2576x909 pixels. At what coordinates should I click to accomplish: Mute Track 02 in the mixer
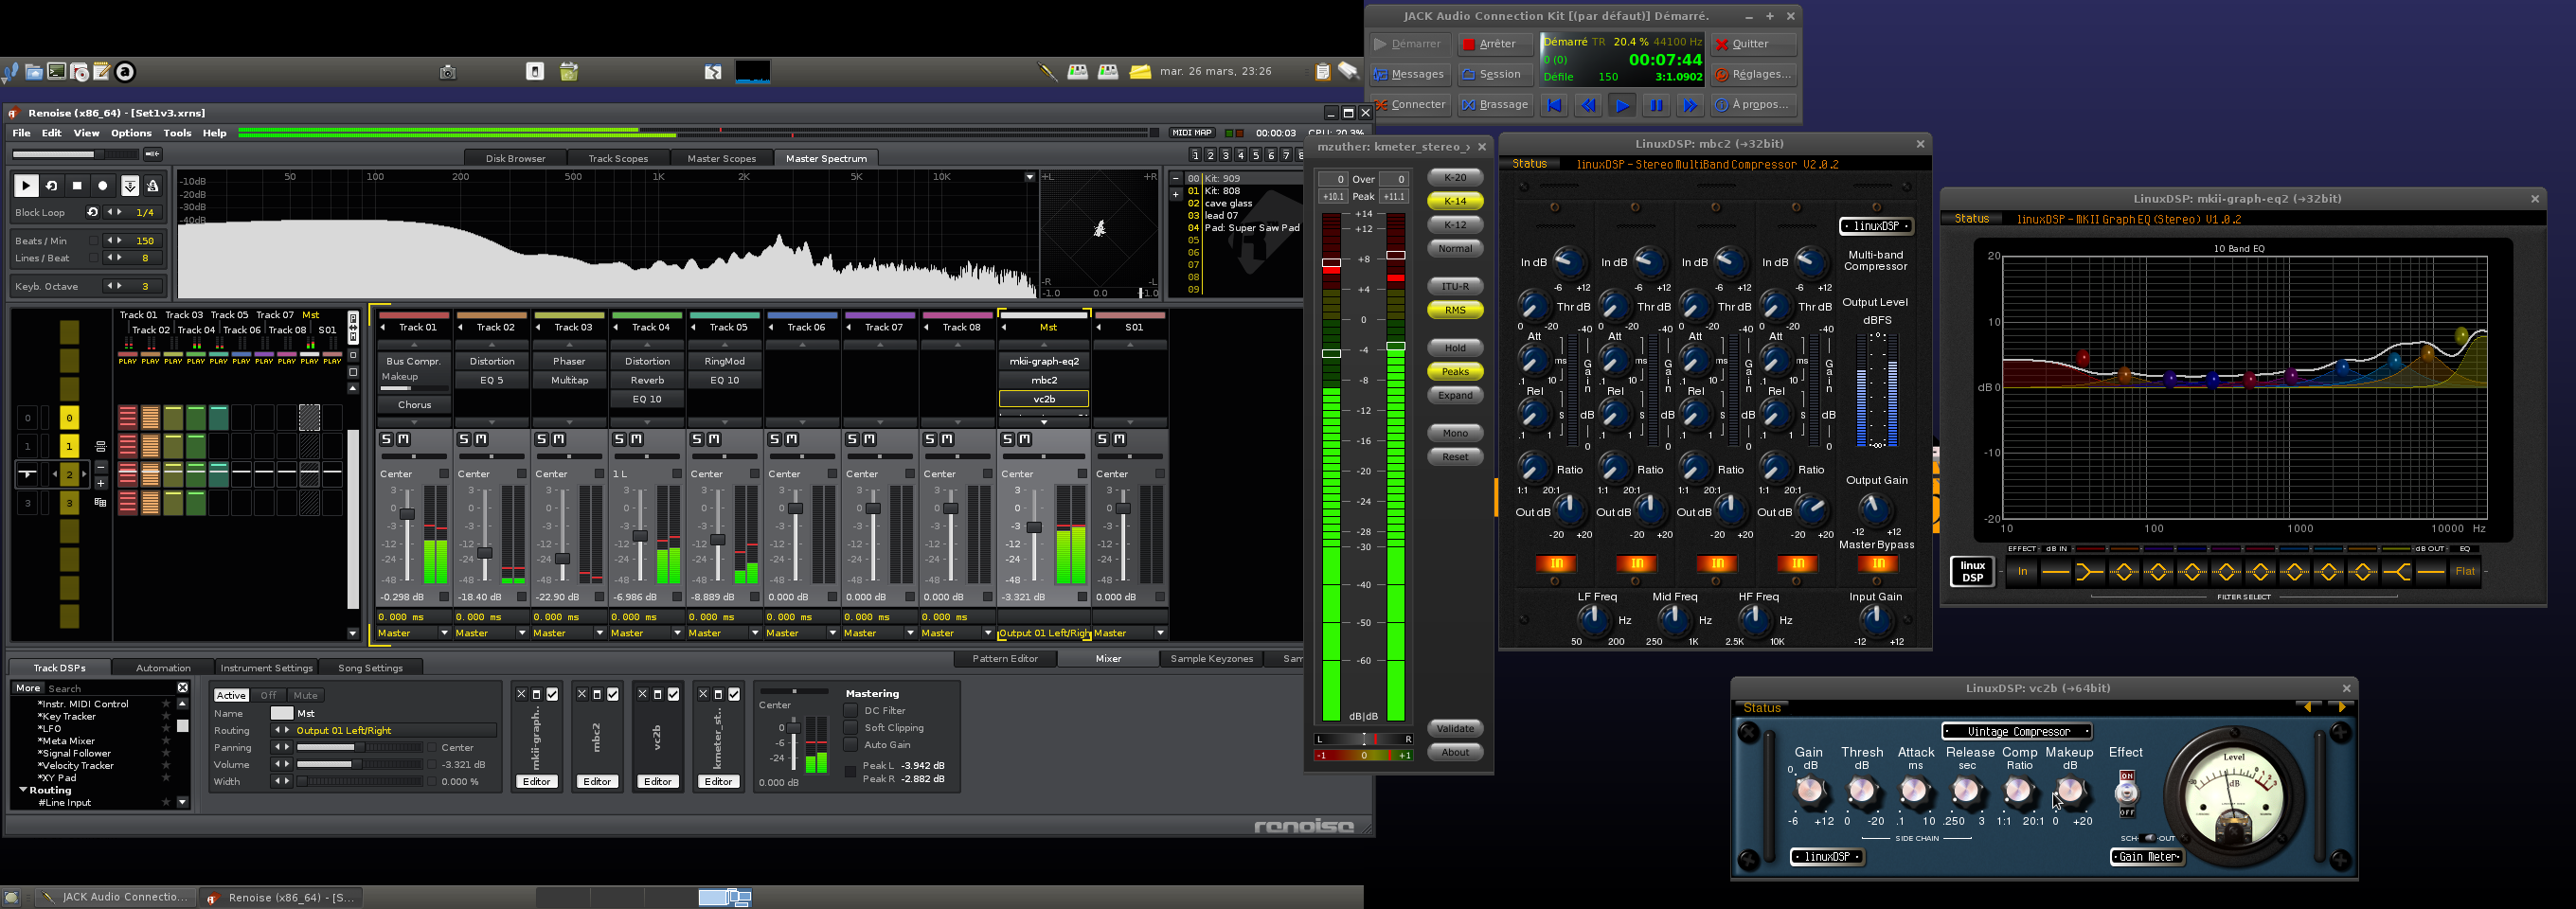click(x=481, y=439)
